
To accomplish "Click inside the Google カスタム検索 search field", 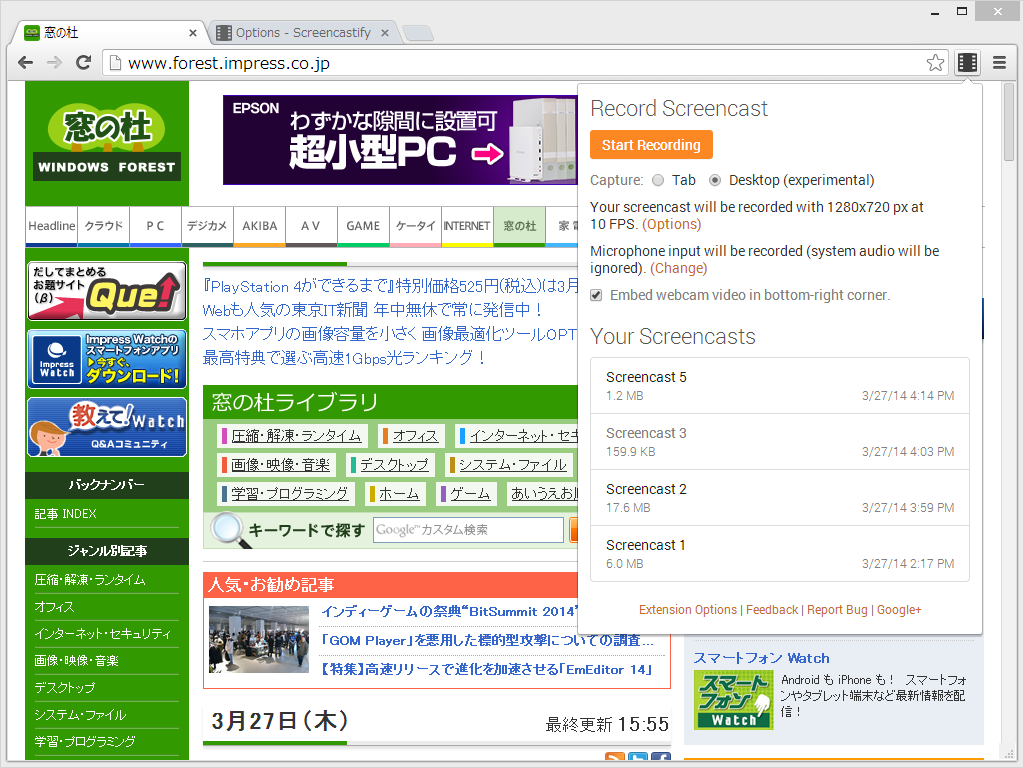I will click(x=468, y=530).
